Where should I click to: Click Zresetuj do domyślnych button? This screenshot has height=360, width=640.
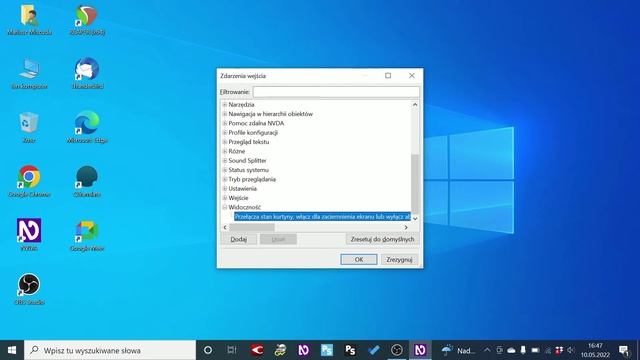coord(382,239)
